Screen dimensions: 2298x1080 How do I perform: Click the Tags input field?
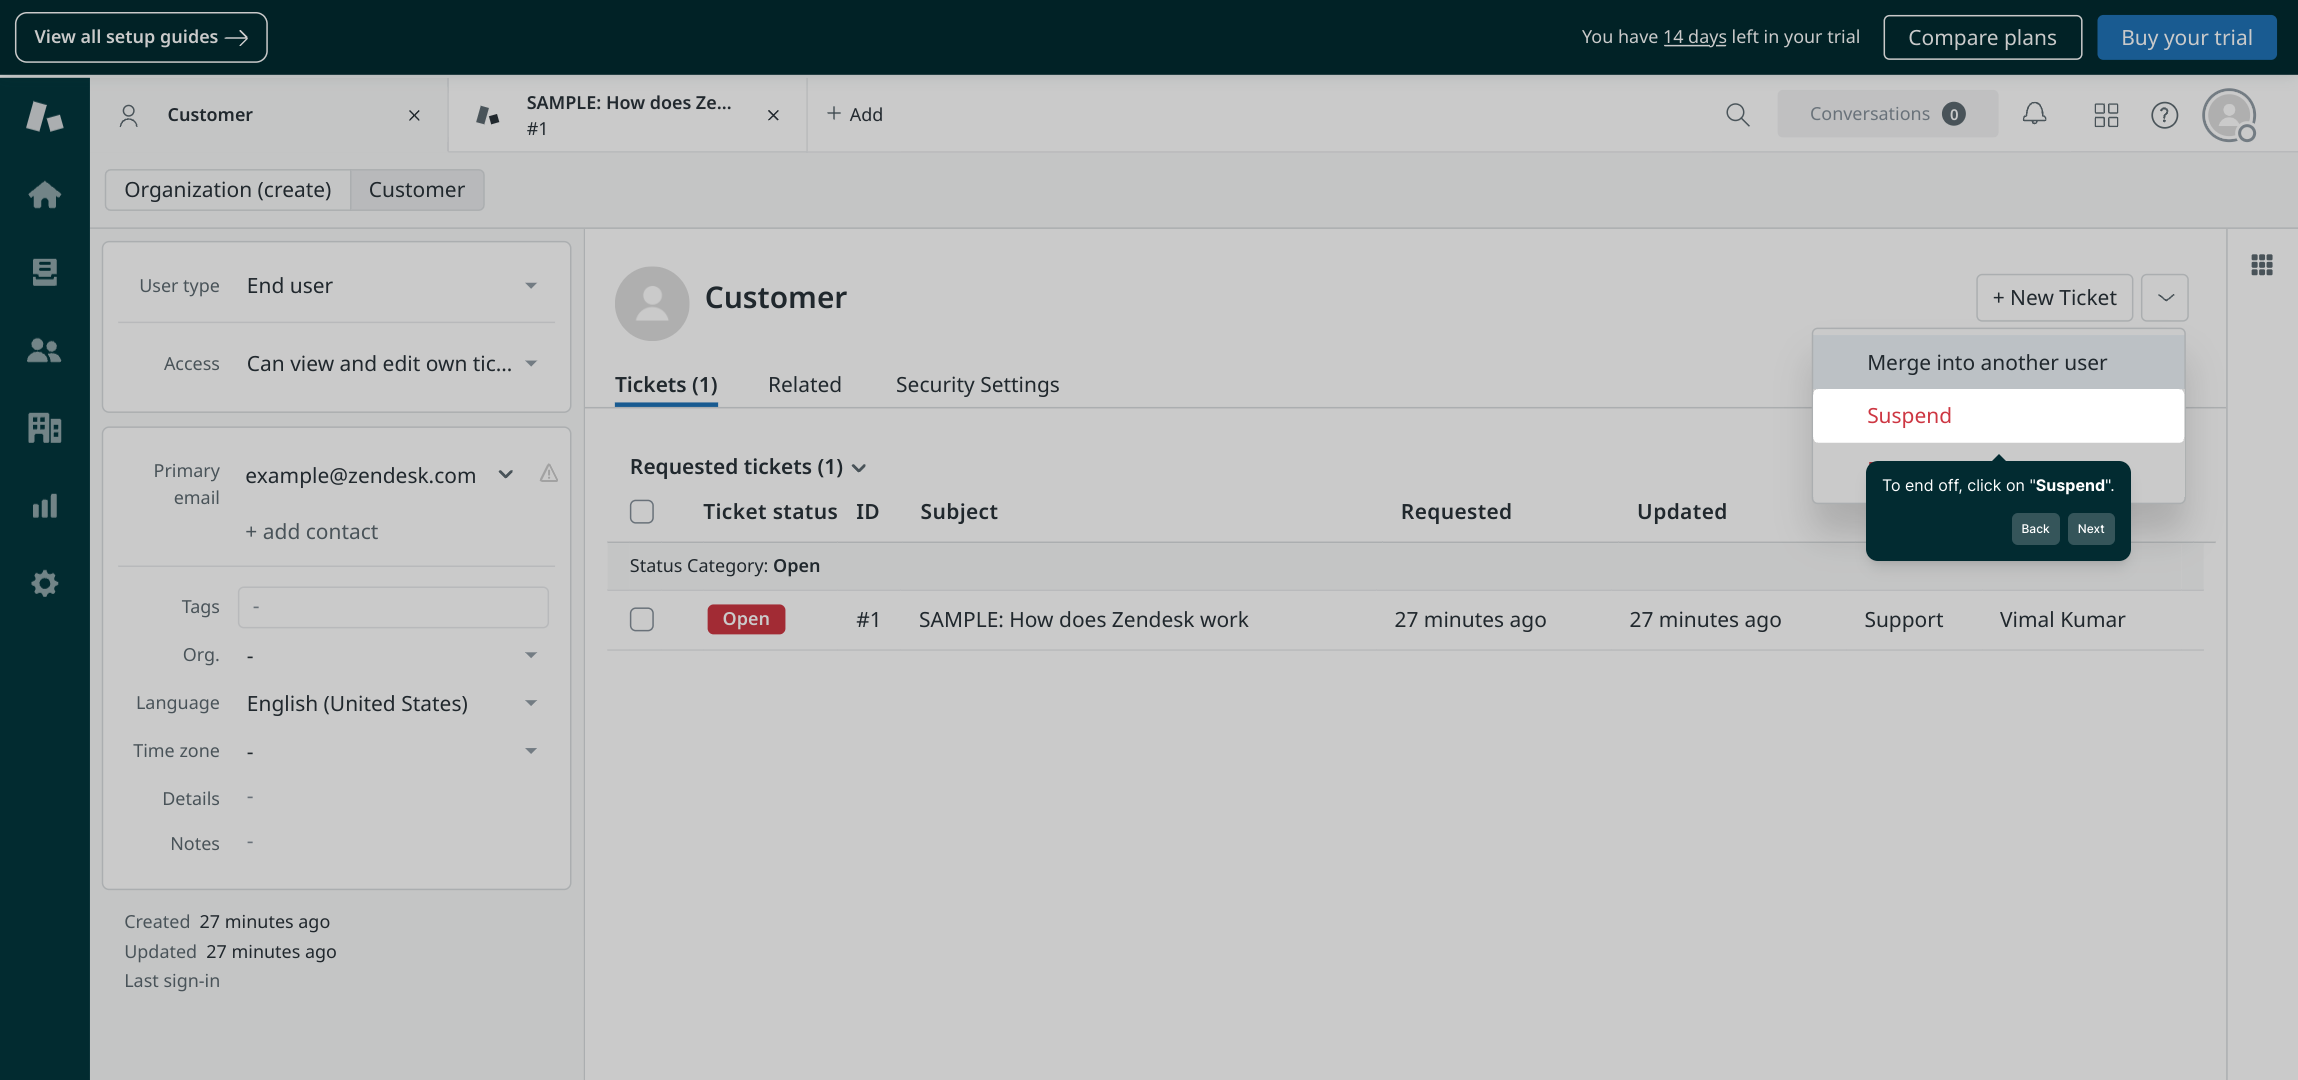click(x=393, y=607)
